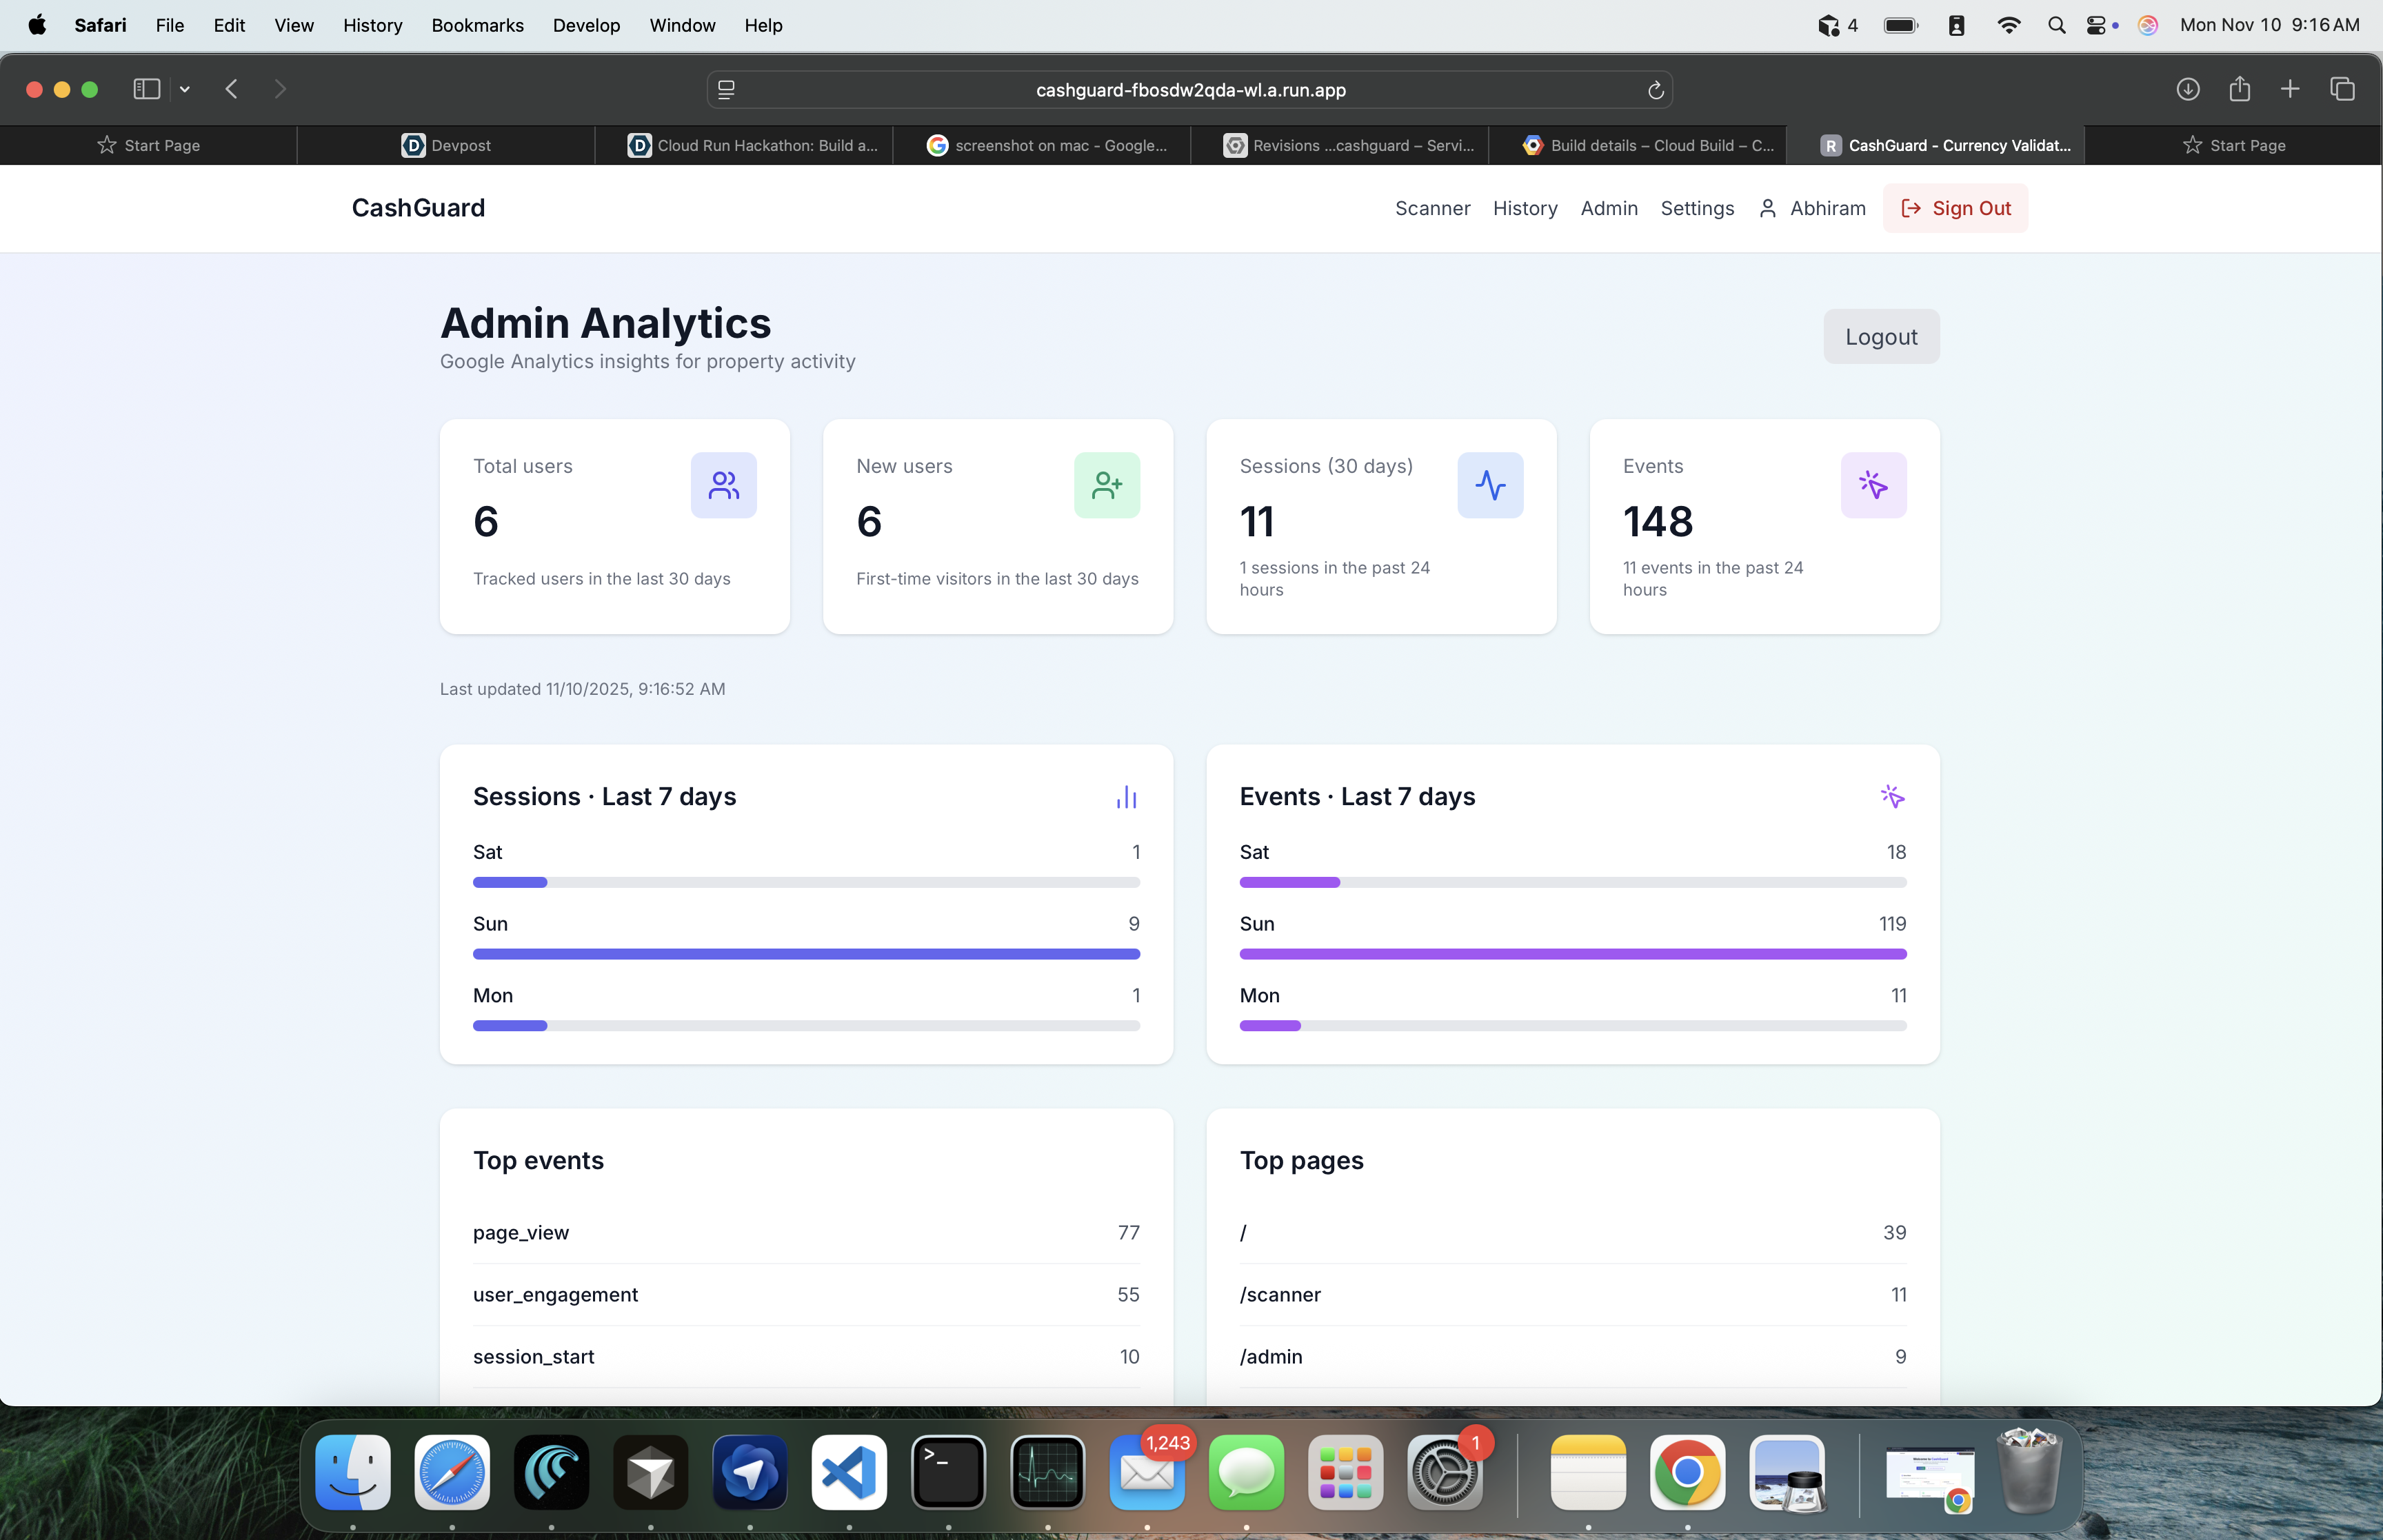2383x1540 pixels.
Task: Click the Share icon in Safari toolbar
Action: tap(2239, 89)
